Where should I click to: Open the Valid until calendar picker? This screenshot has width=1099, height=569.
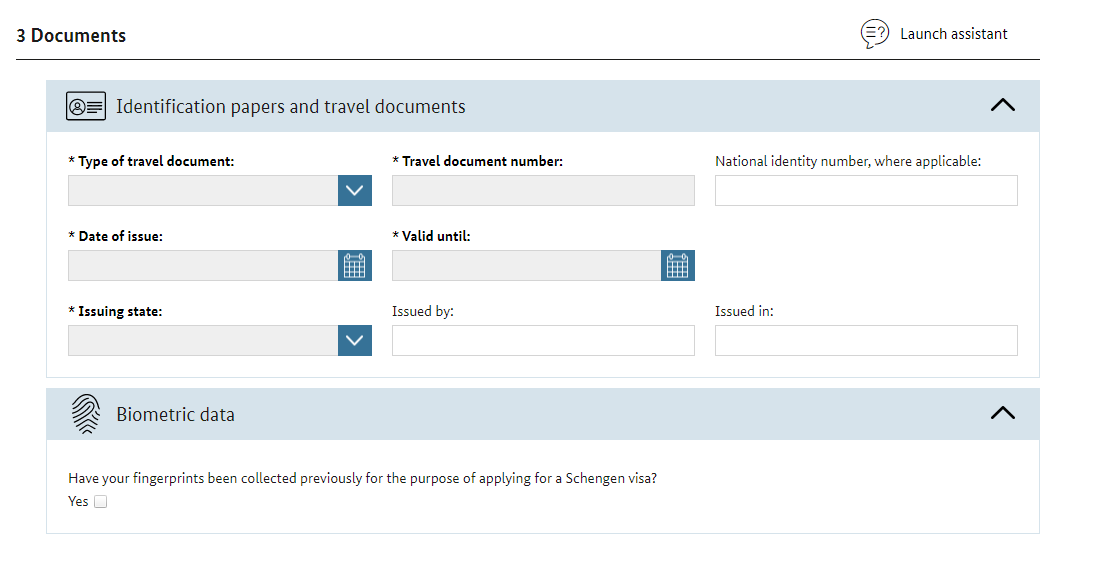[x=678, y=266]
